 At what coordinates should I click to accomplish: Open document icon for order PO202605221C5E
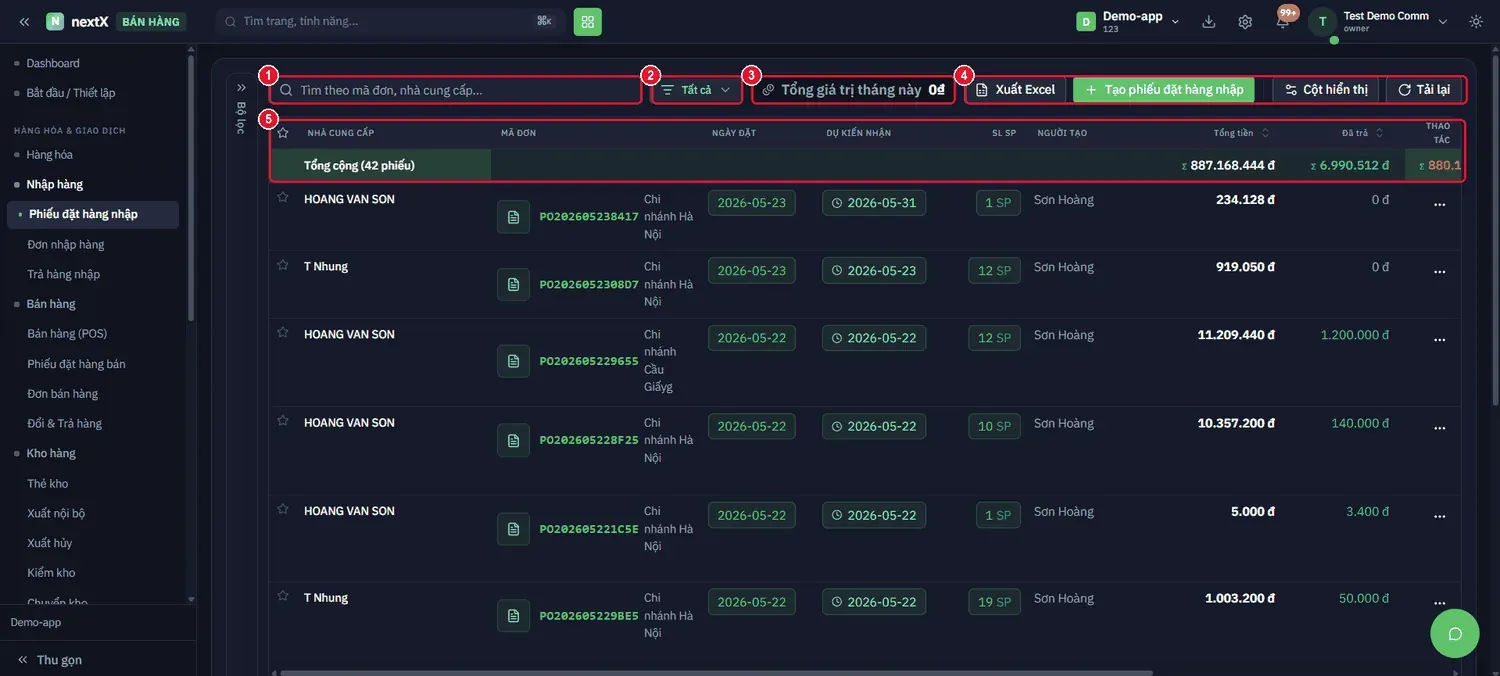click(513, 529)
